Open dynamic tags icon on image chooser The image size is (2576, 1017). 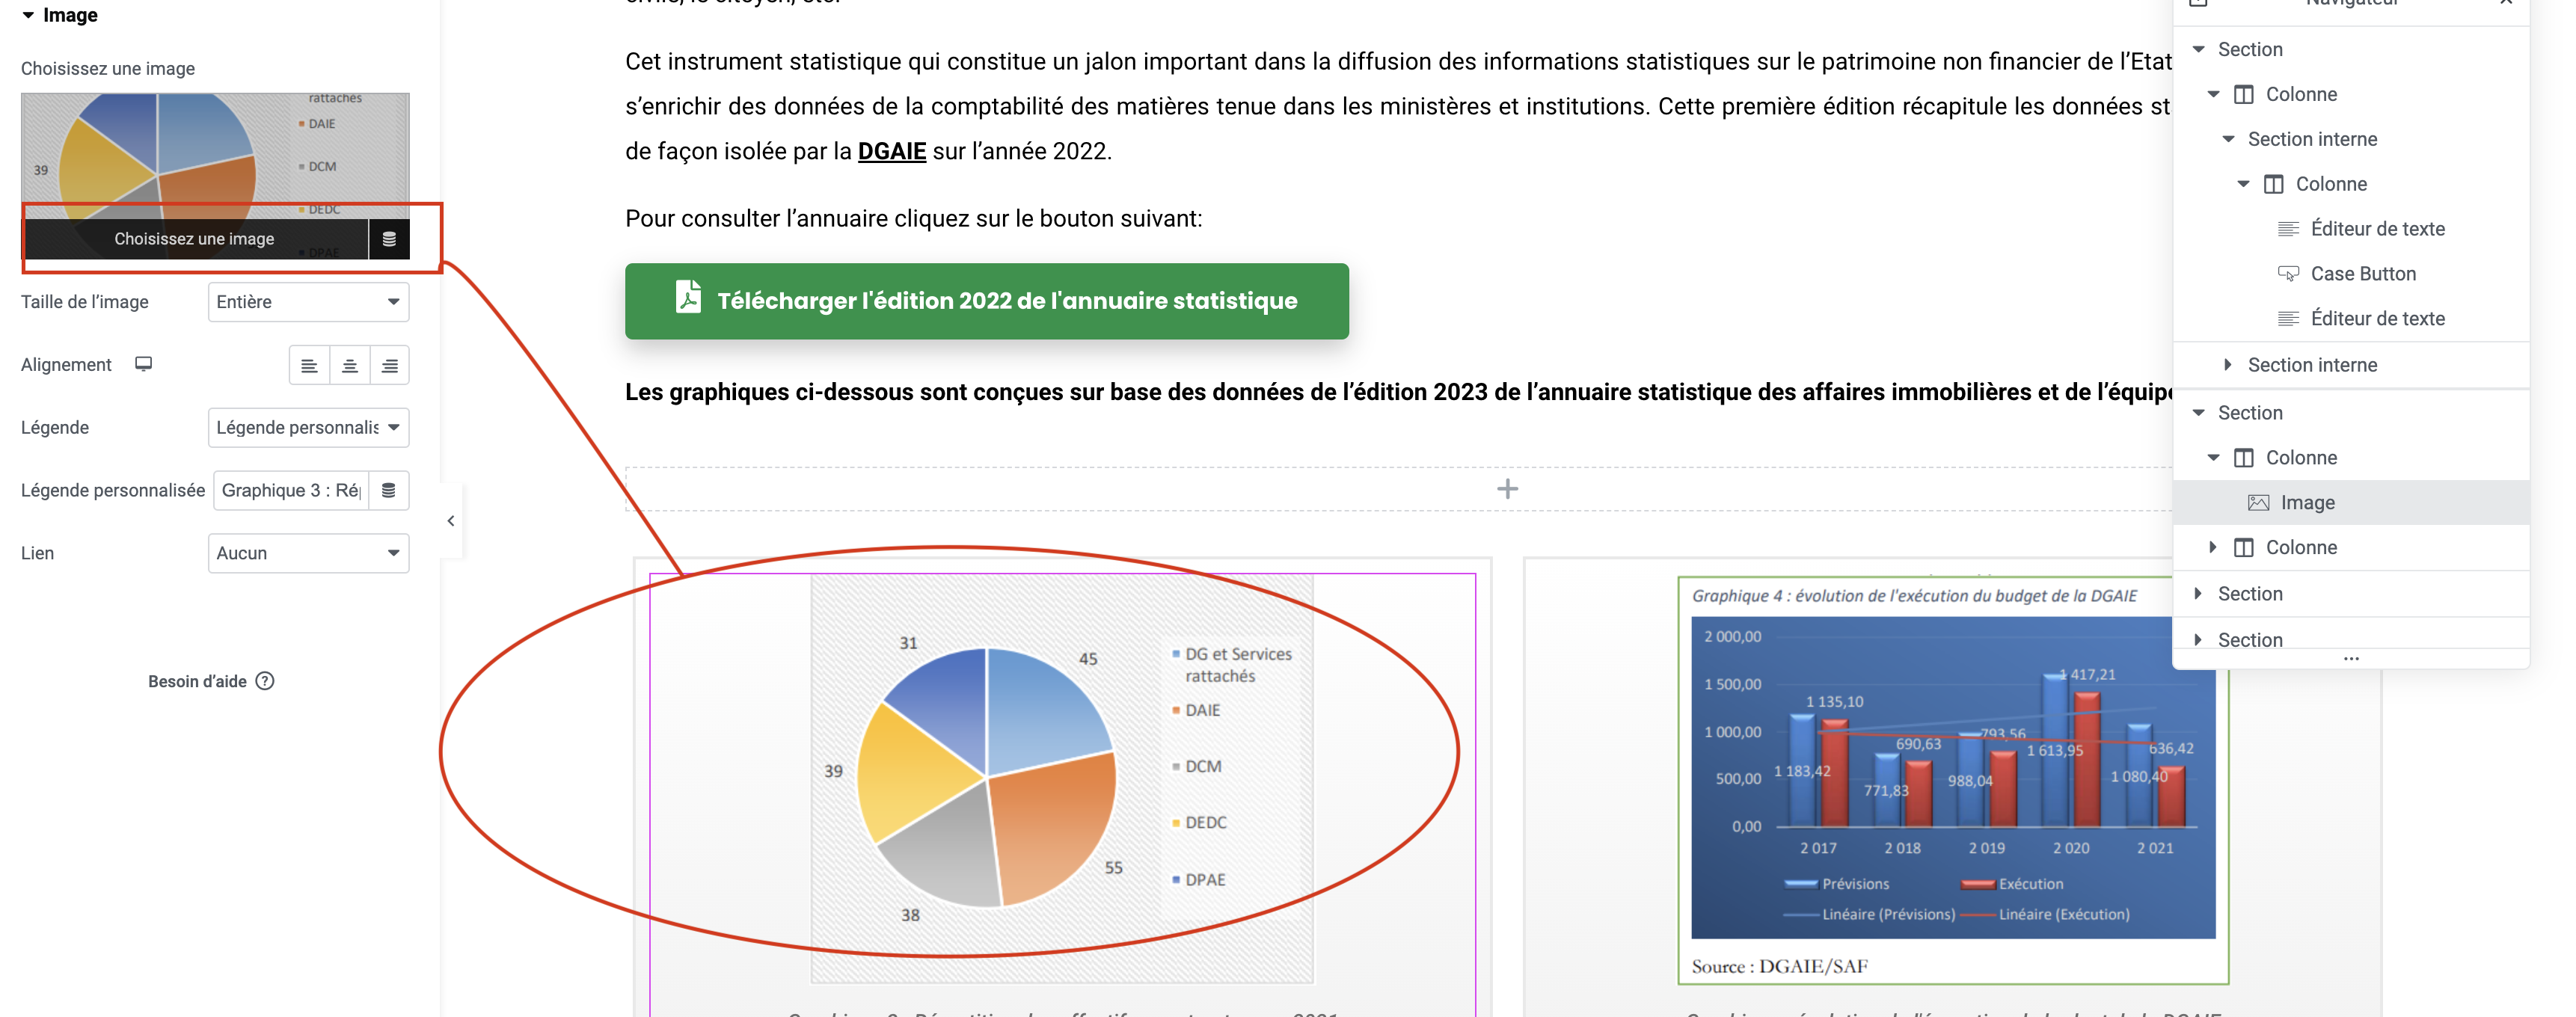click(x=389, y=239)
